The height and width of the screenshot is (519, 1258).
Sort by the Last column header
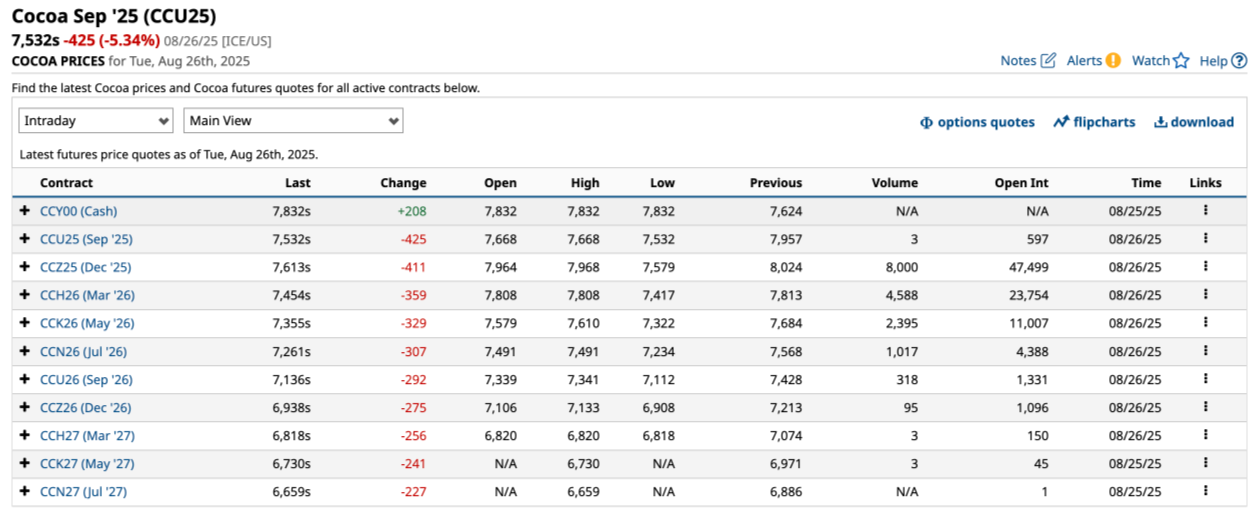[x=297, y=183]
